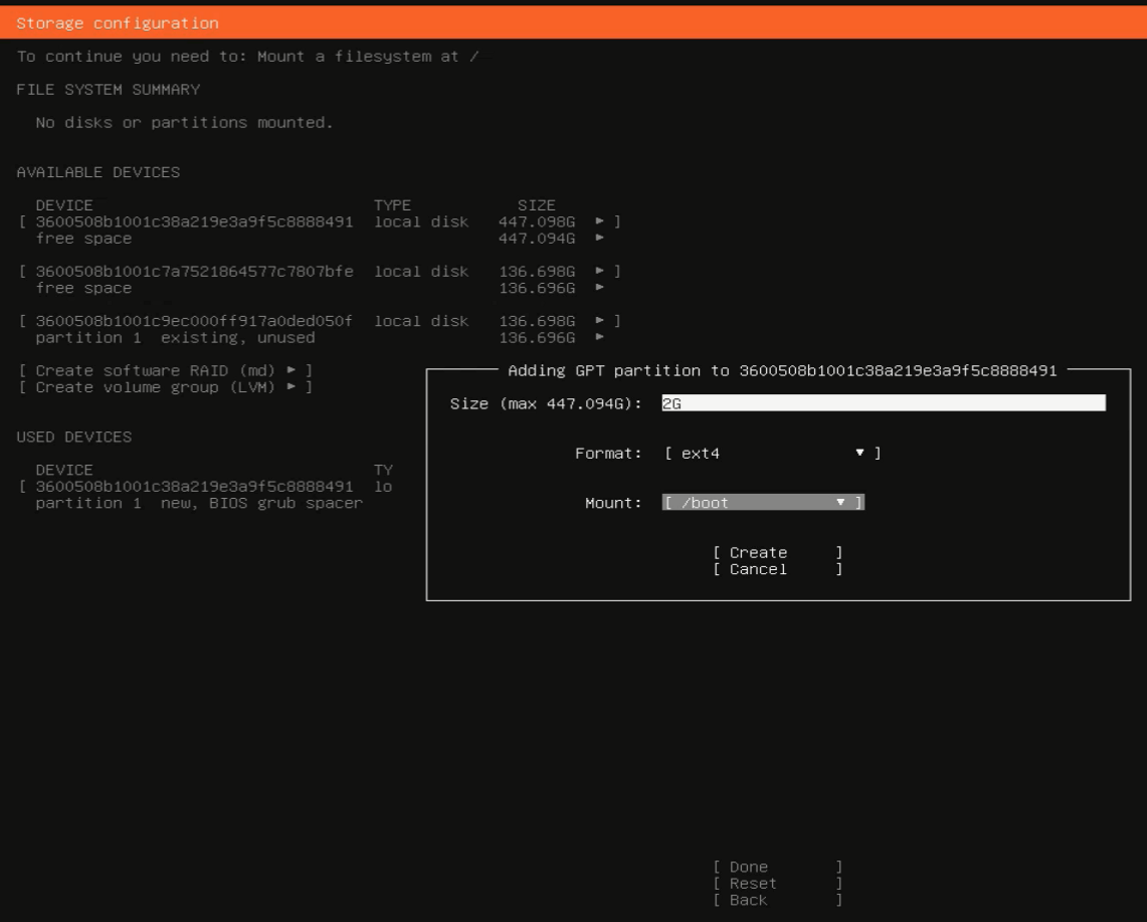Click the 'Mount:' label in the dialog
The height and width of the screenshot is (922, 1147).
[x=613, y=503]
